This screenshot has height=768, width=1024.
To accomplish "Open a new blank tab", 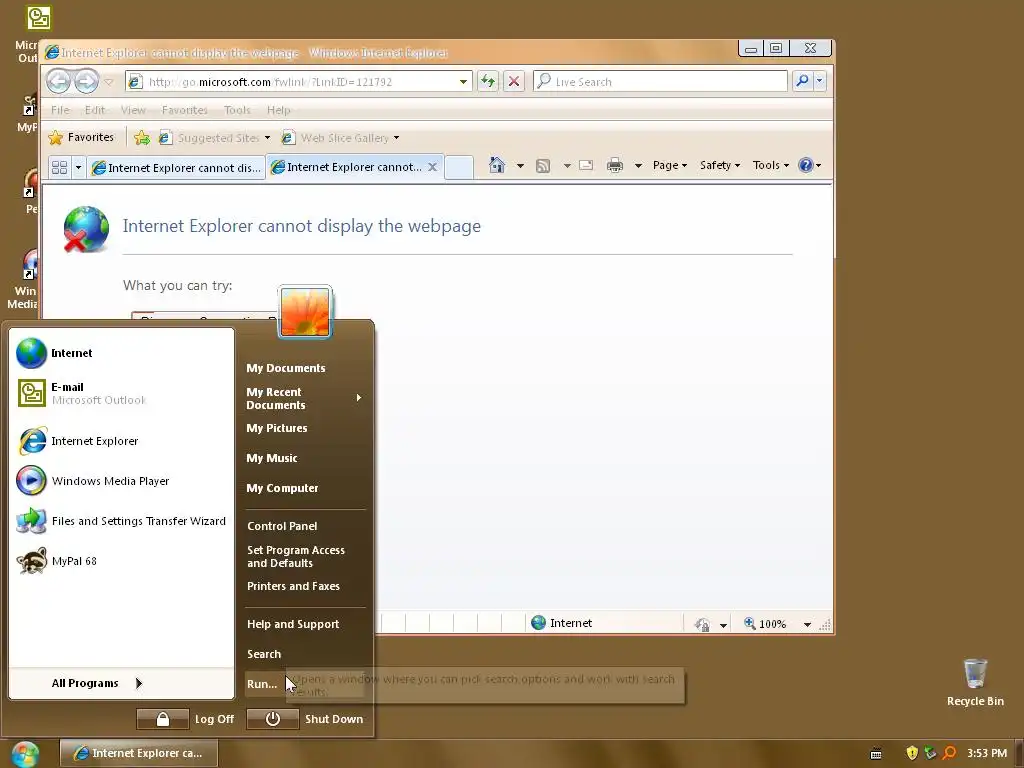I will pyautogui.click(x=459, y=167).
